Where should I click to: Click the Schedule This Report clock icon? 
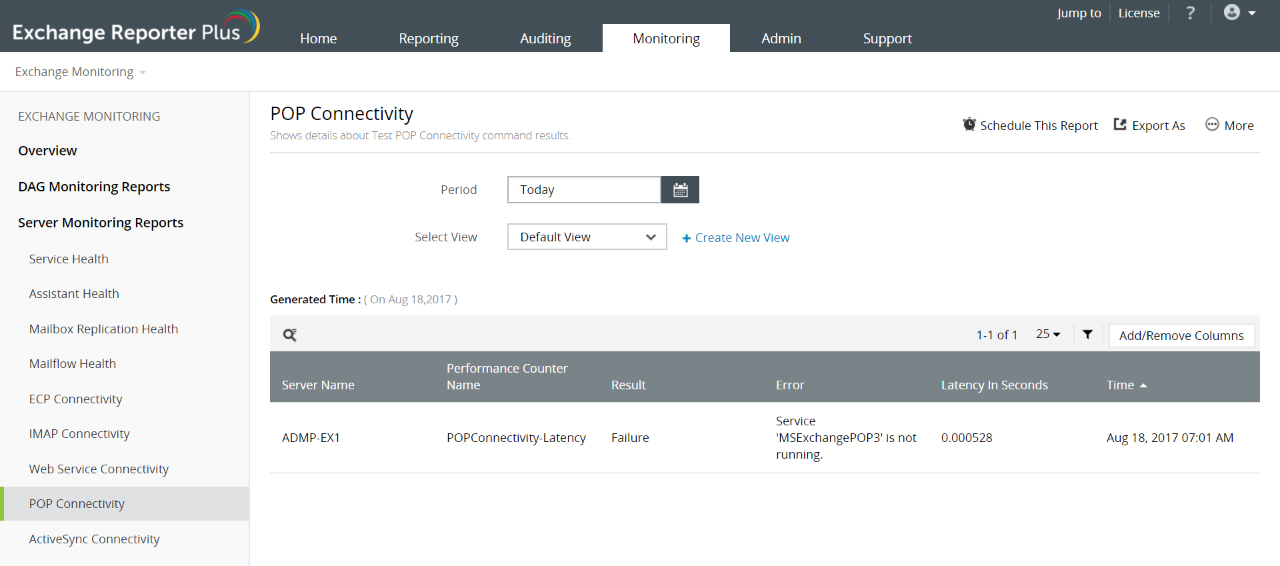(969, 125)
